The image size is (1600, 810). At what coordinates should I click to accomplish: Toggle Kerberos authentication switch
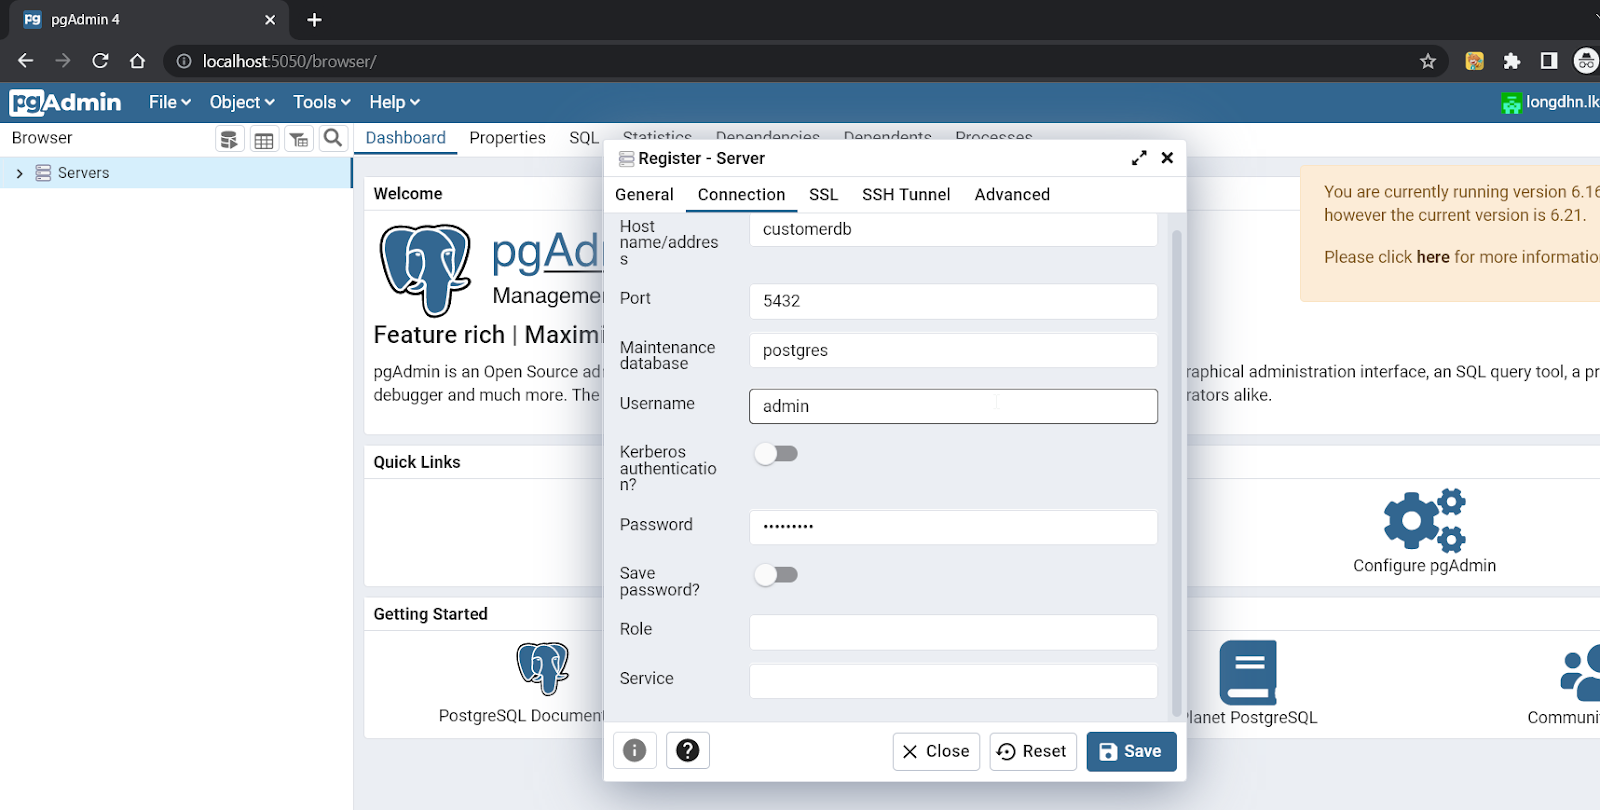tap(776, 454)
